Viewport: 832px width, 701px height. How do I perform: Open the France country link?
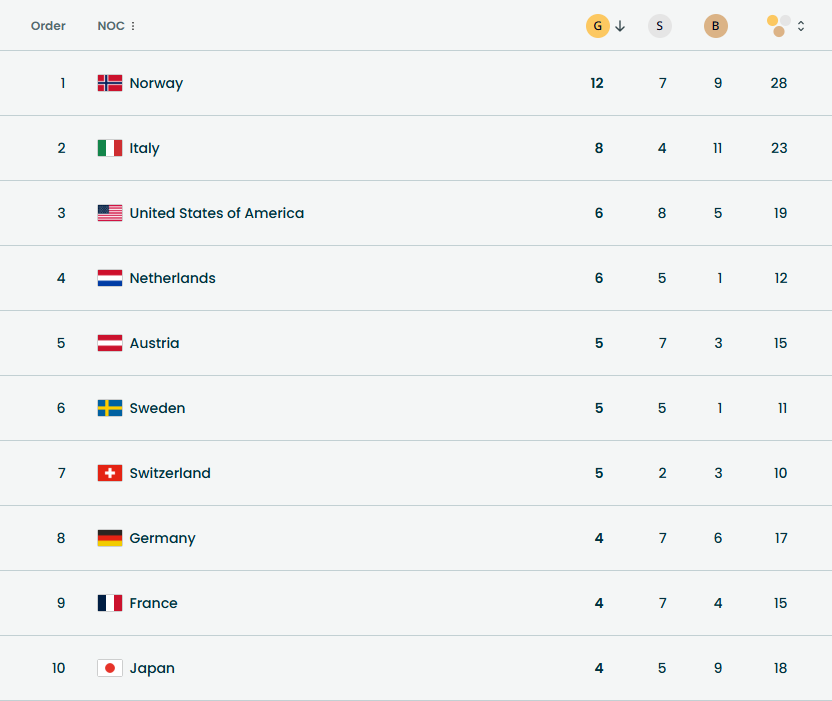click(153, 603)
